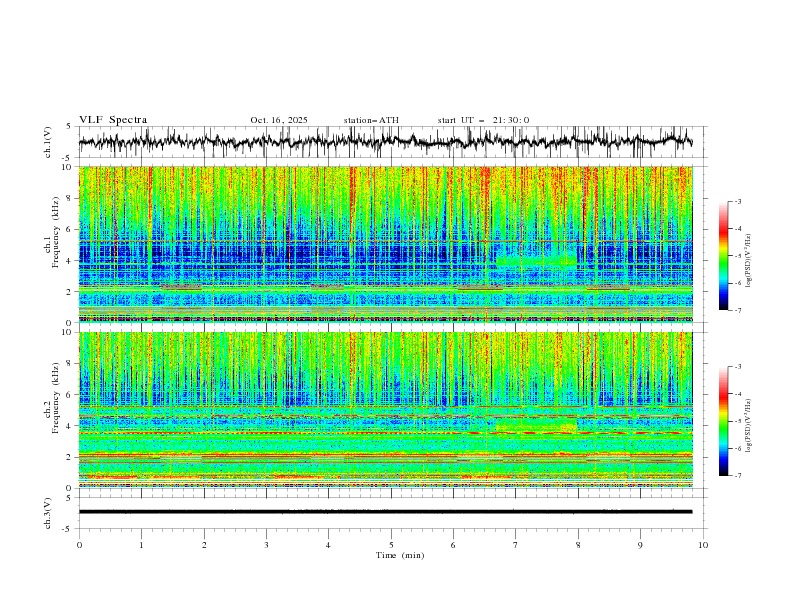Click the ch.1 voltage waveform trace
The width and height of the screenshot is (792, 612).
click(x=385, y=142)
